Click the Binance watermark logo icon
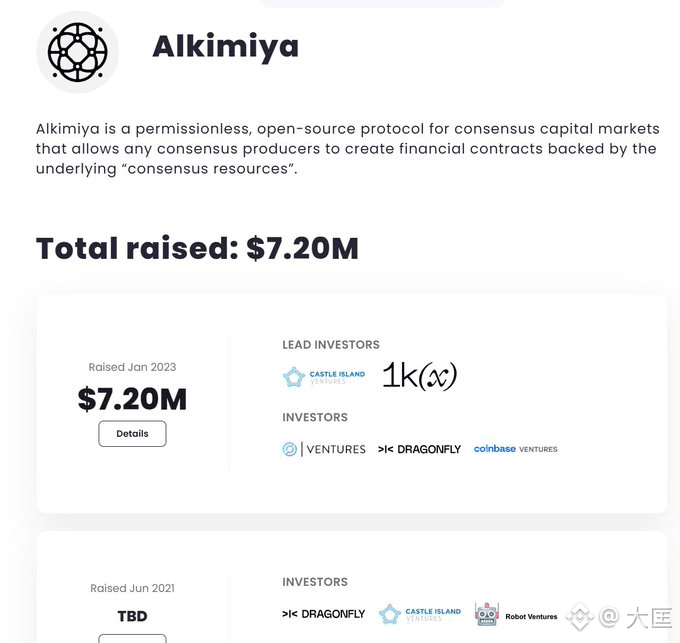Viewport: 680px width, 643px height. [580, 616]
